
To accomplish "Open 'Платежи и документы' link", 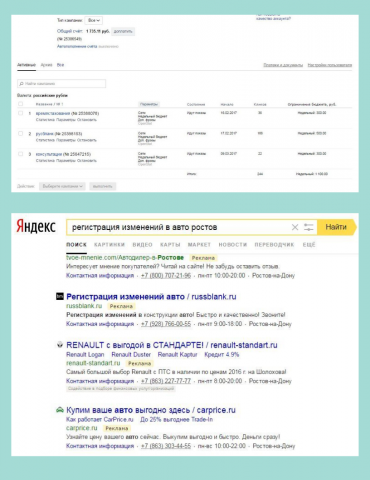I will (x=283, y=65).
